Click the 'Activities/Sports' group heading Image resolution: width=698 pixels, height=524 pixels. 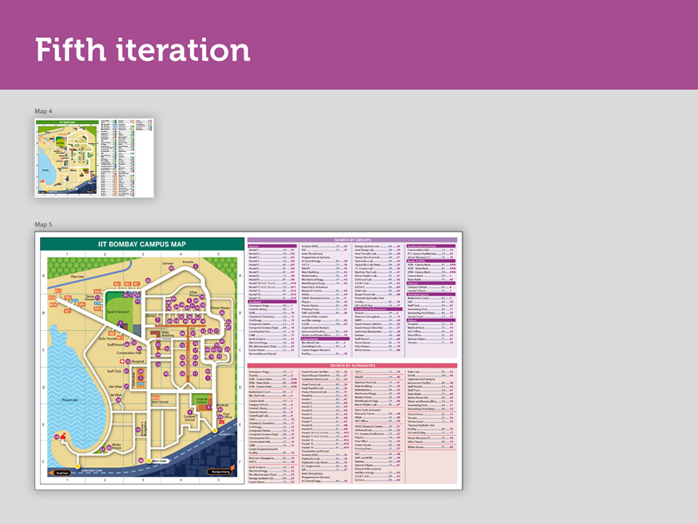(x=431, y=294)
